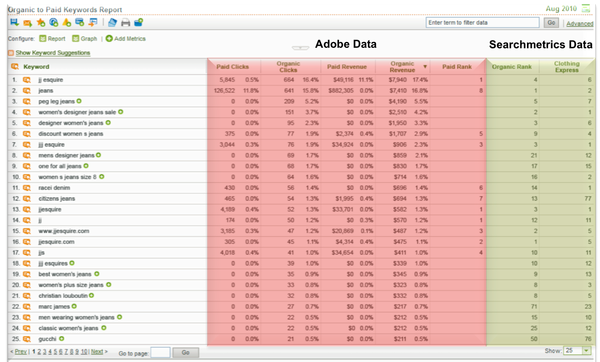
Task: Click the green plus next to 'gucchi'
Action: click(x=62, y=339)
